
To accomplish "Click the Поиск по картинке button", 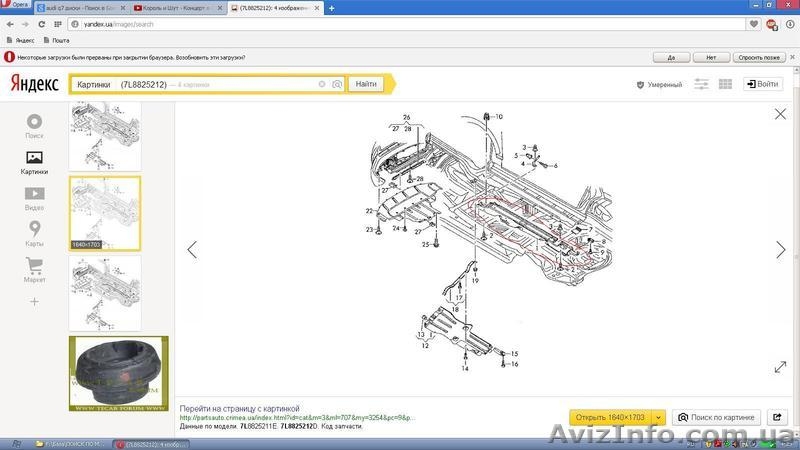I will (716, 417).
